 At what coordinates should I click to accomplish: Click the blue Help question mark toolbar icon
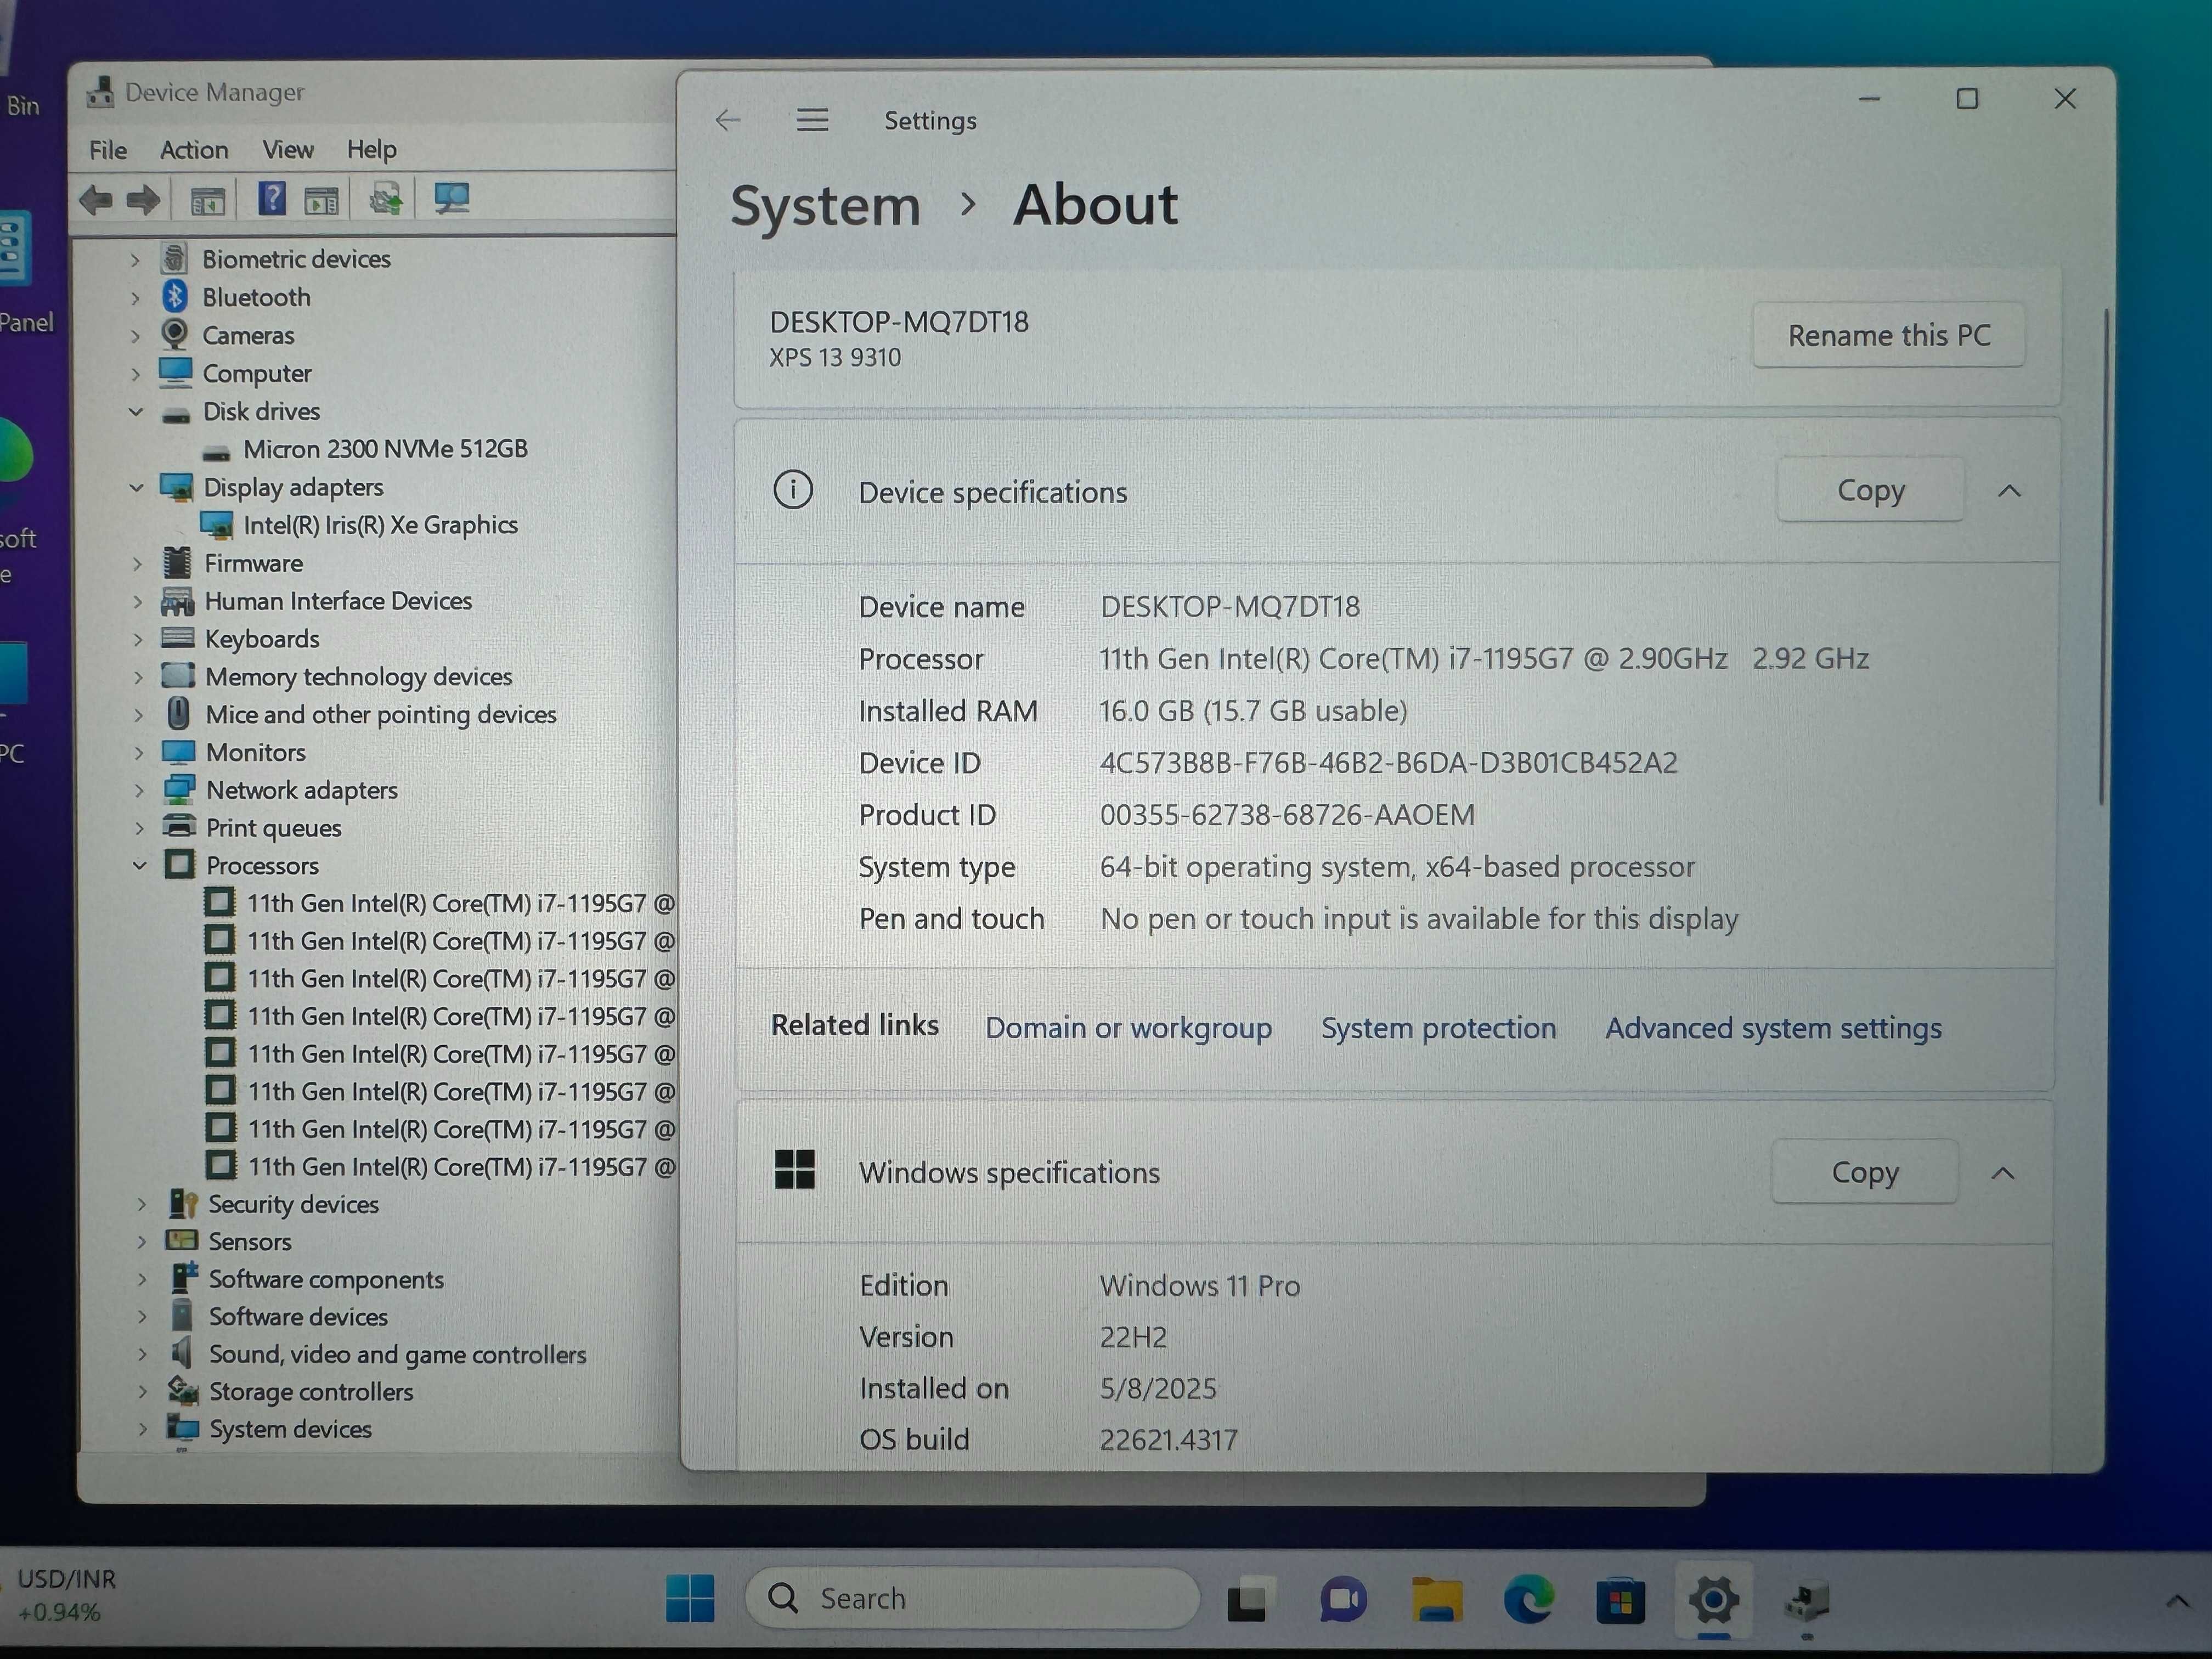tap(272, 199)
